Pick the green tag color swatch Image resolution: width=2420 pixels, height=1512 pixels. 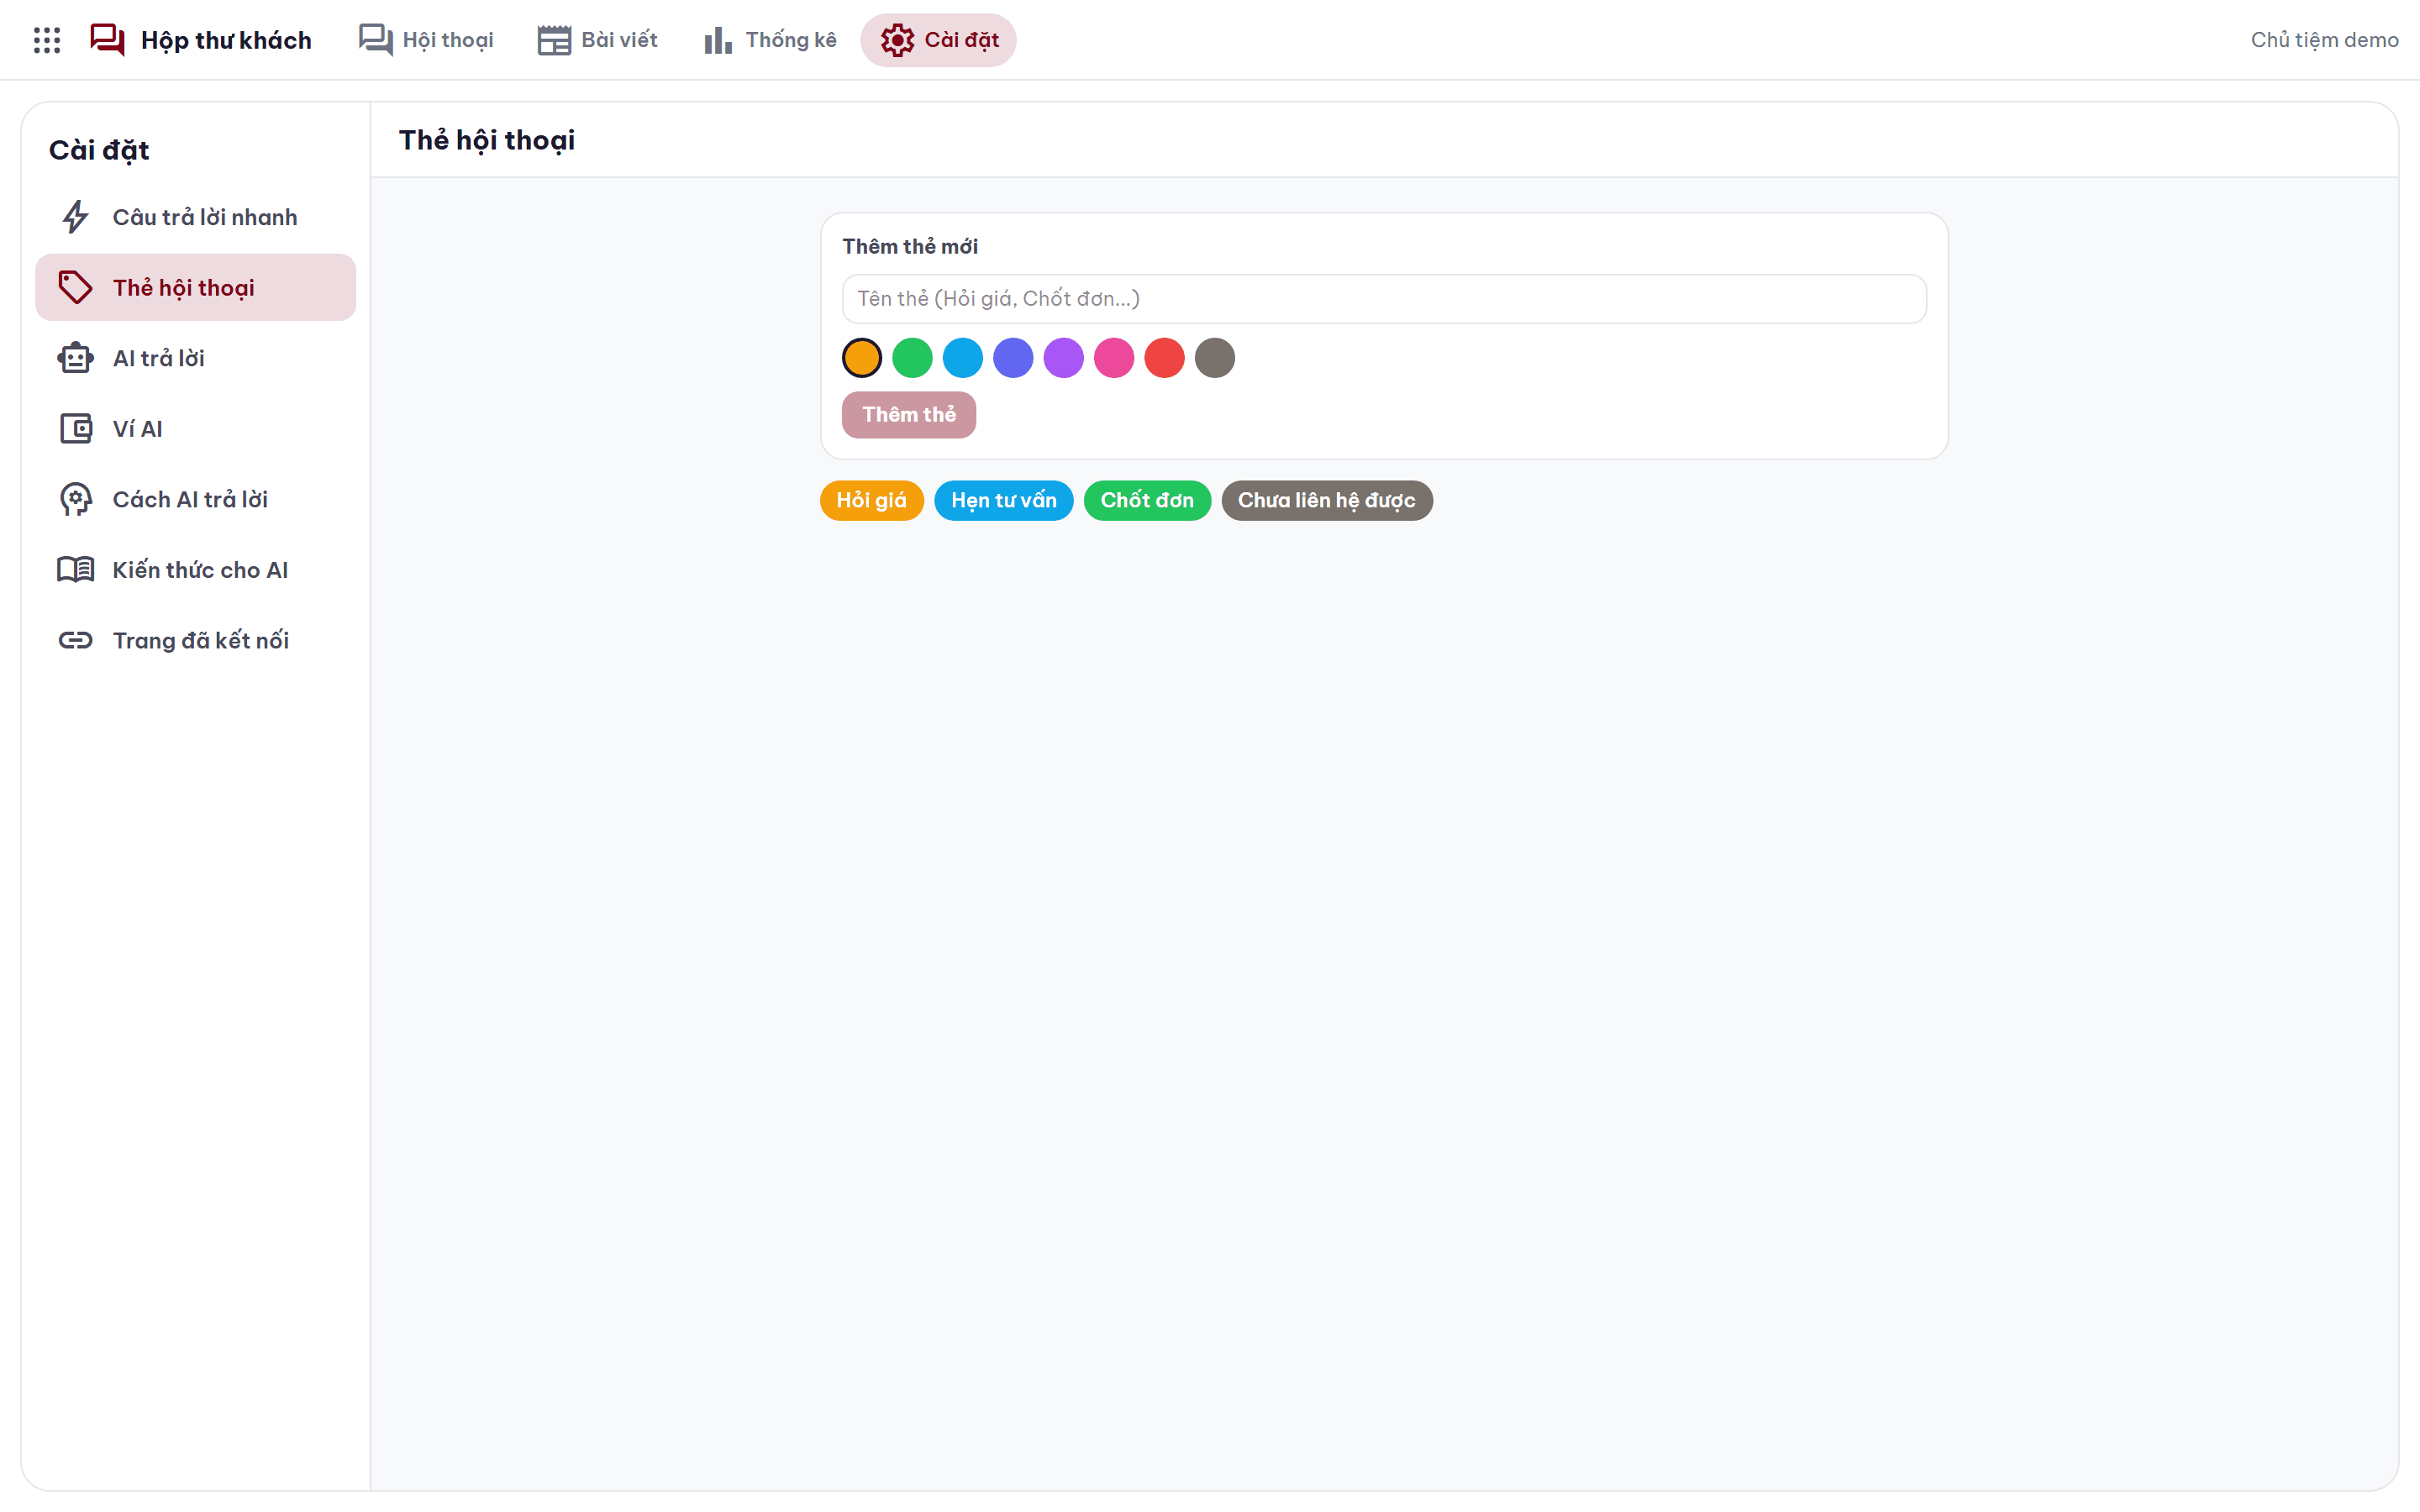click(x=912, y=358)
